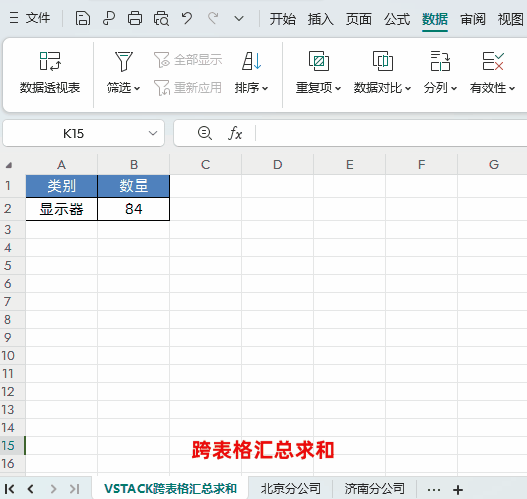The image size is (527, 499).
Task: Click the 数据对比 icon
Action: (383, 61)
